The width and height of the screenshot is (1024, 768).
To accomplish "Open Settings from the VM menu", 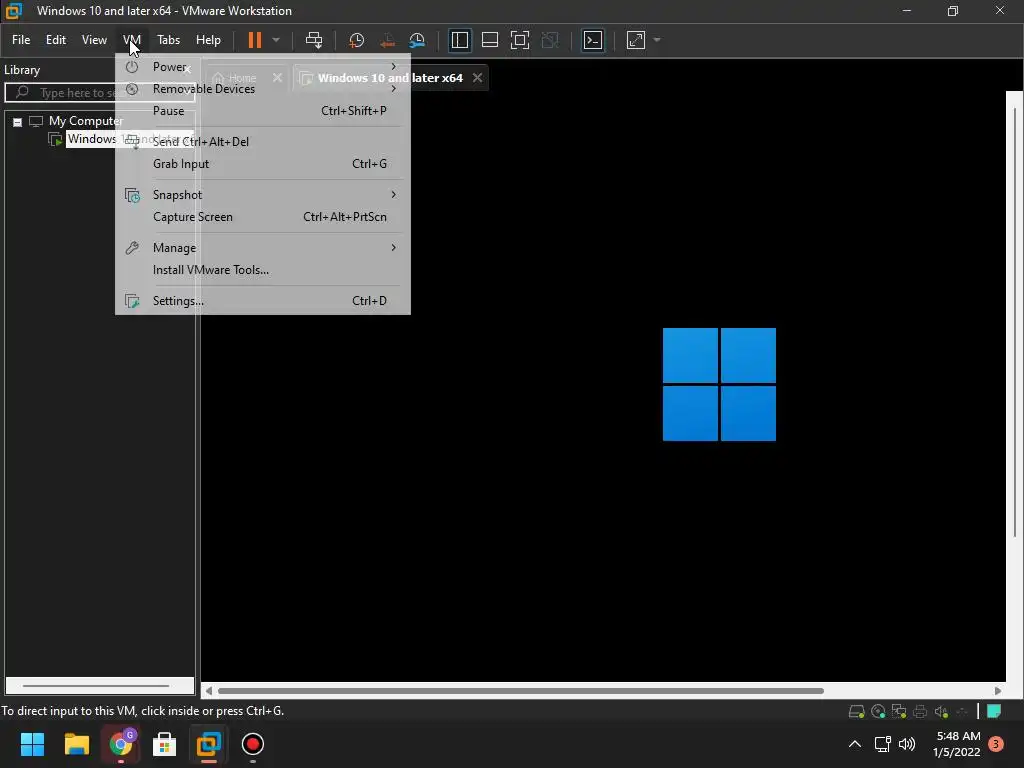I will coord(263,301).
